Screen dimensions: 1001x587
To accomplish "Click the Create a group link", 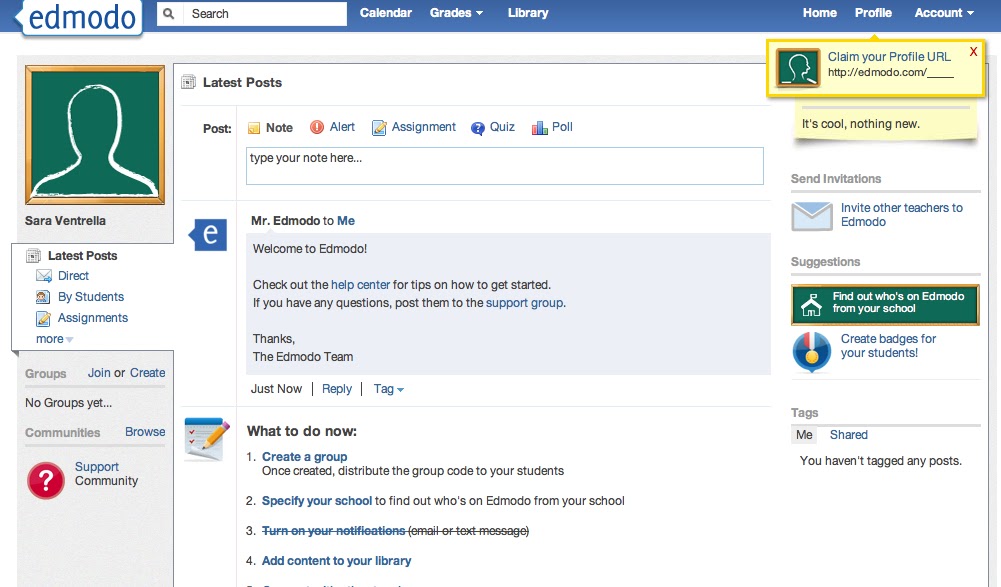I will coord(304,456).
